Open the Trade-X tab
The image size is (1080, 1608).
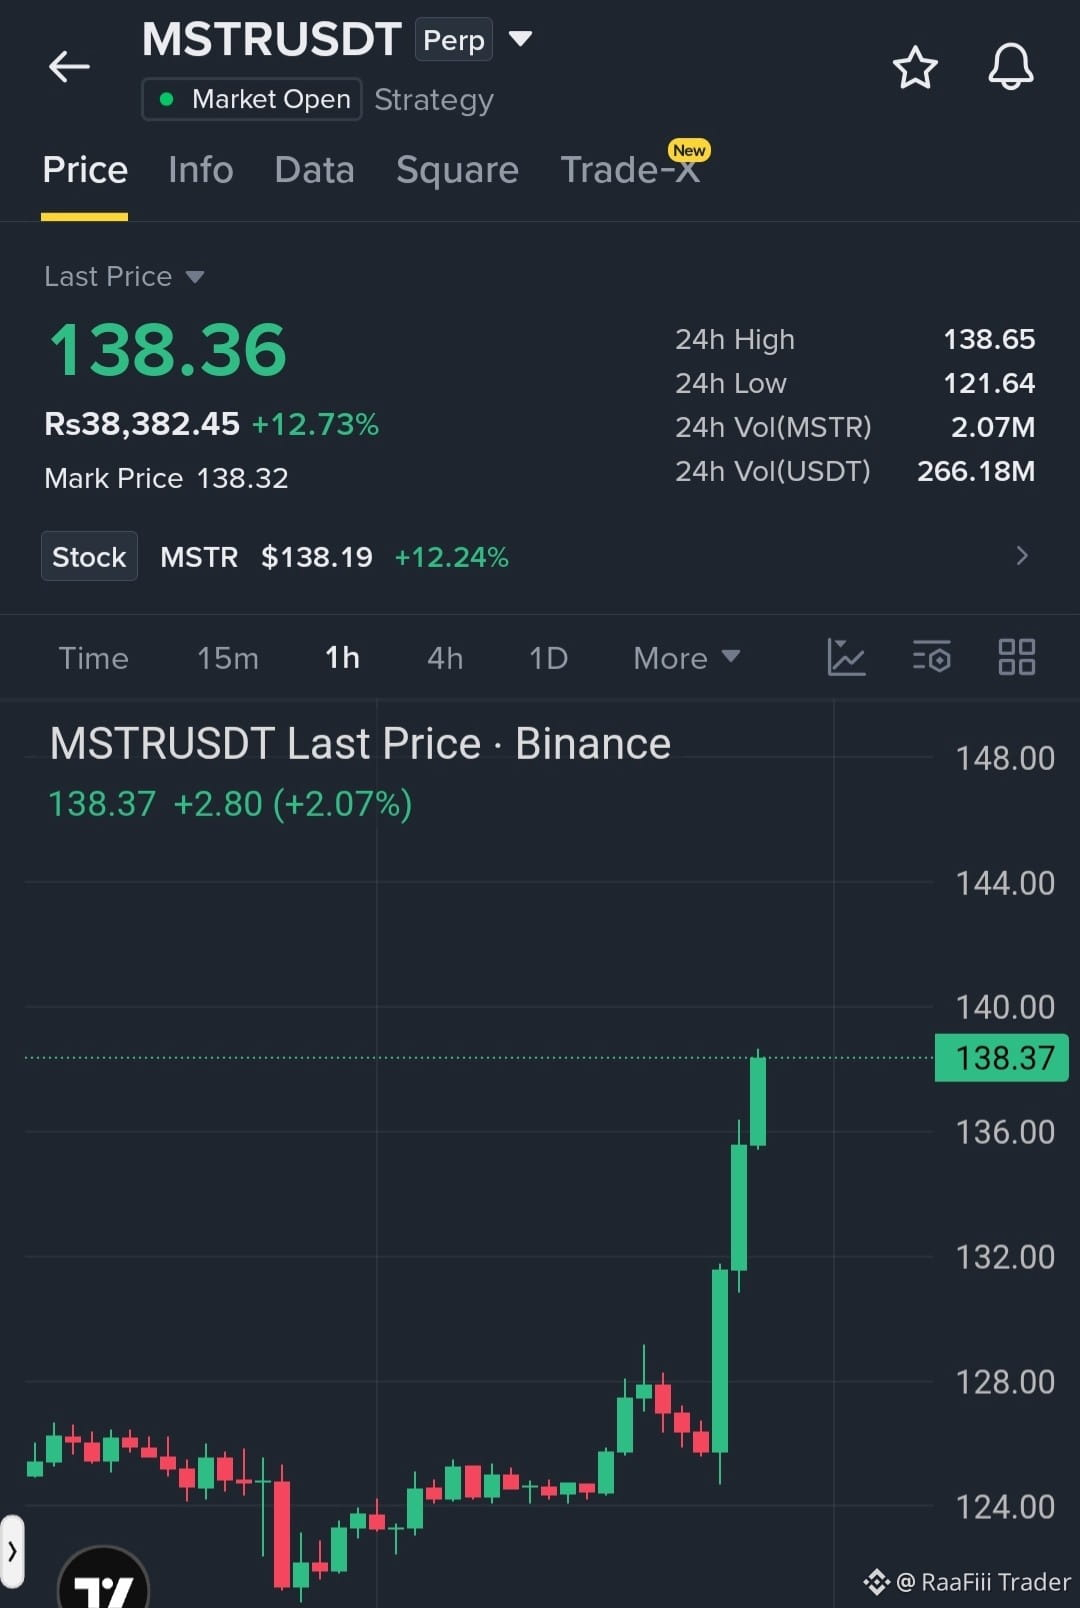click(x=630, y=170)
